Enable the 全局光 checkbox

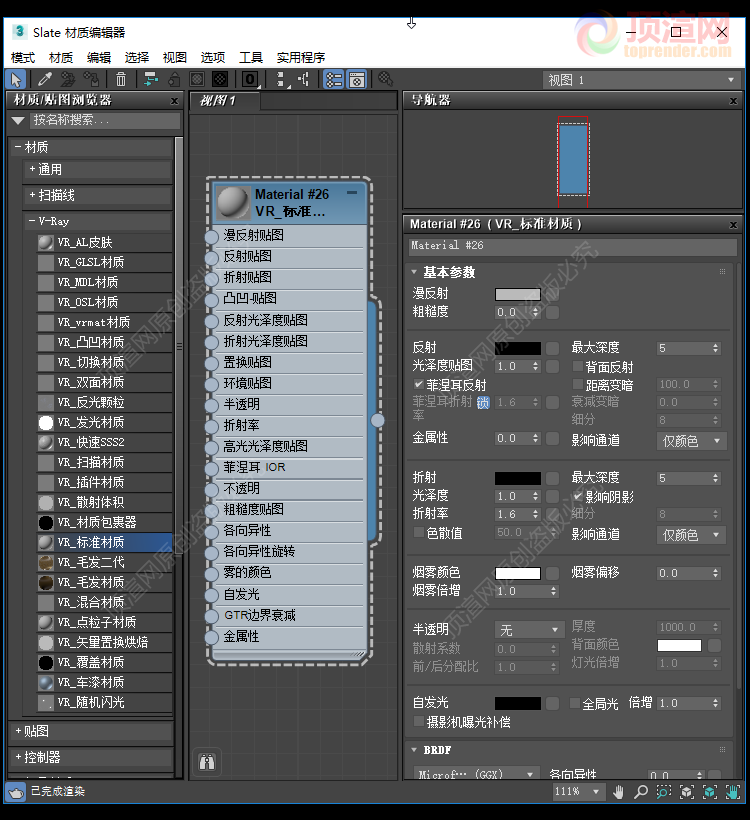point(574,703)
